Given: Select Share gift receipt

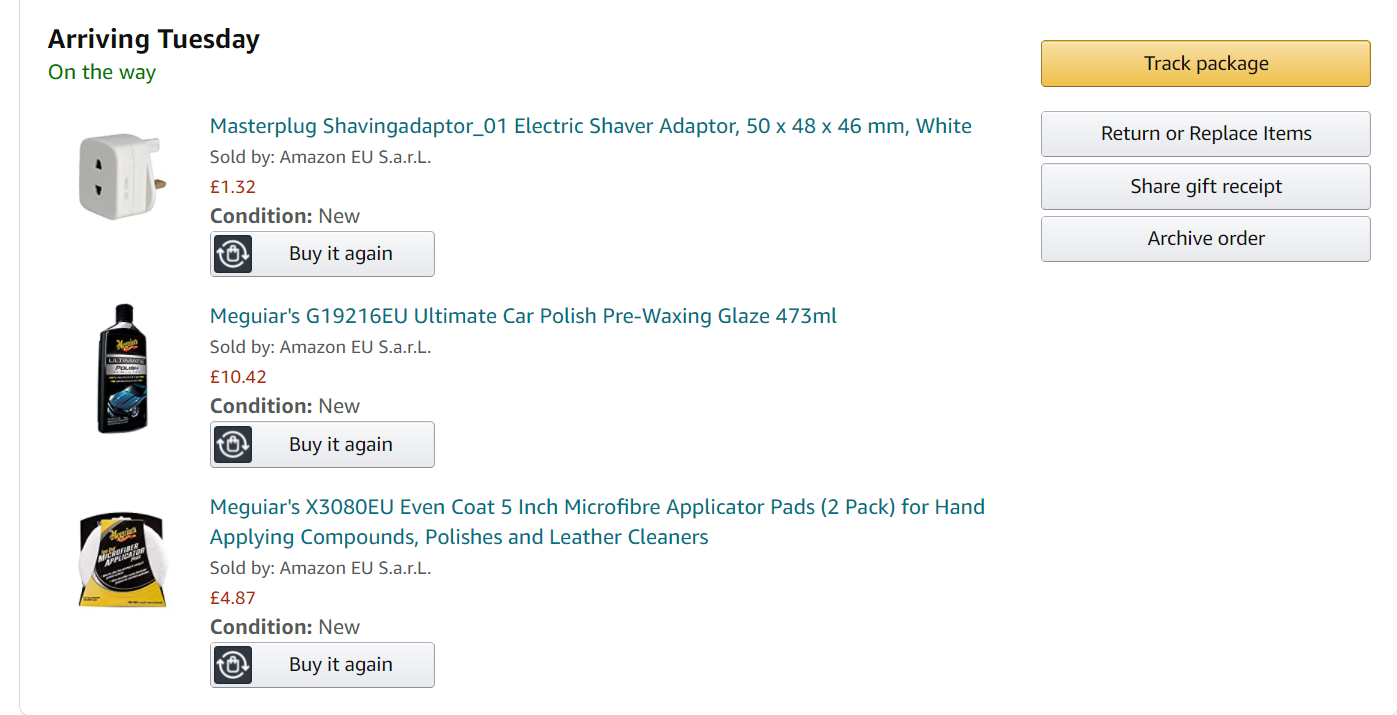Looking at the screenshot, I should (1205, 187).
